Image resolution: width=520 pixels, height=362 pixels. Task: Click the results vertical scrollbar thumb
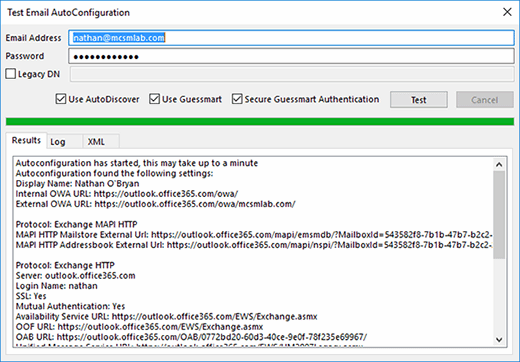click(x=499, y=215)
